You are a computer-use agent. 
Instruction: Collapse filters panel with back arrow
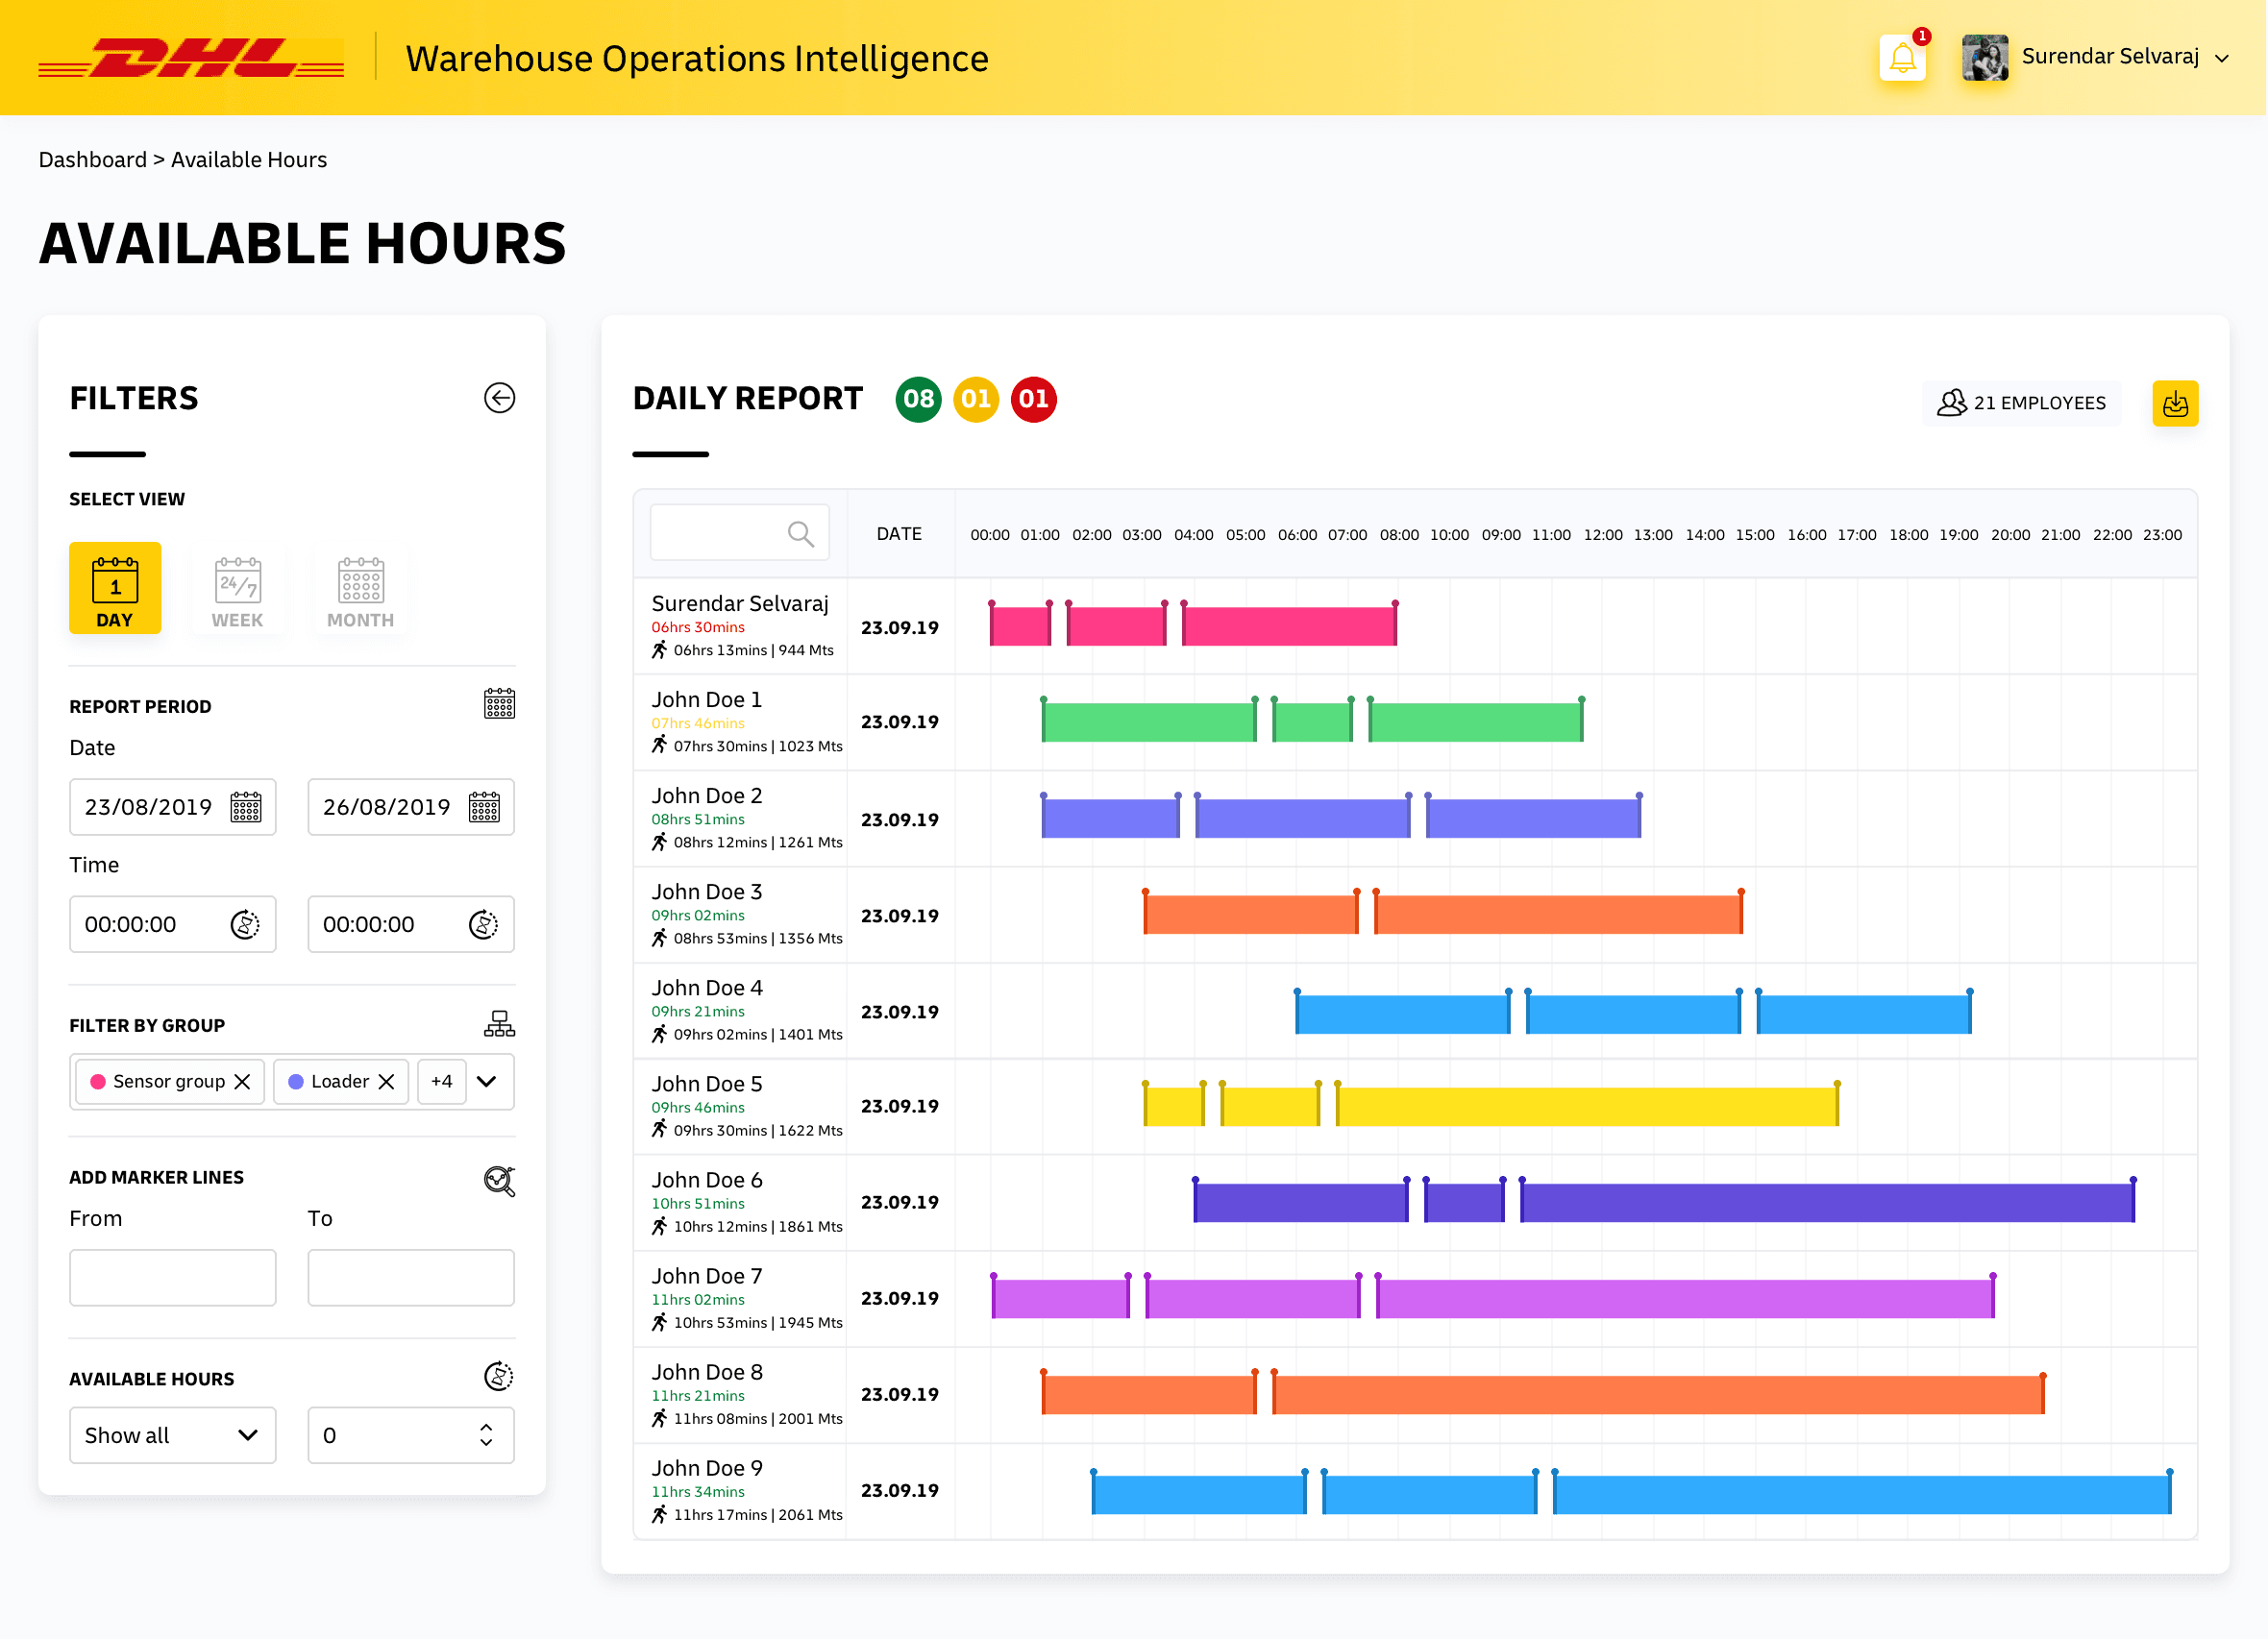coord(499,398)
